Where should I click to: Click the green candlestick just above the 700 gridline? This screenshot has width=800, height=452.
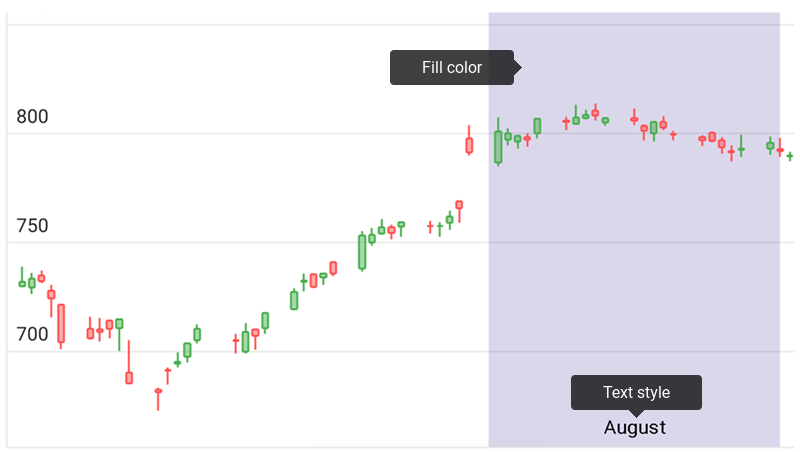point(245,341)
